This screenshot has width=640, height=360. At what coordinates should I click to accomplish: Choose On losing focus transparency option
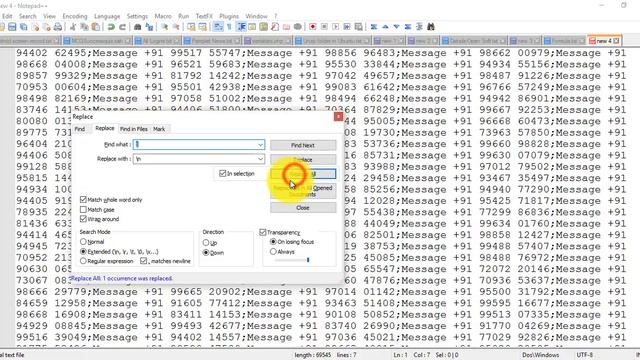coord(273,242)
